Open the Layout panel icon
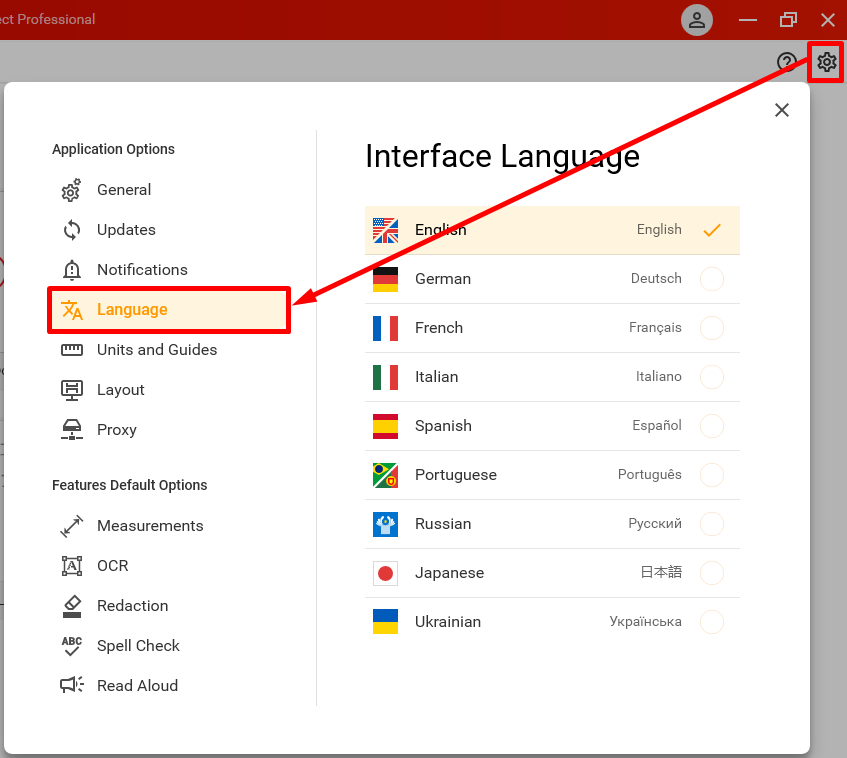 (71, 389)
